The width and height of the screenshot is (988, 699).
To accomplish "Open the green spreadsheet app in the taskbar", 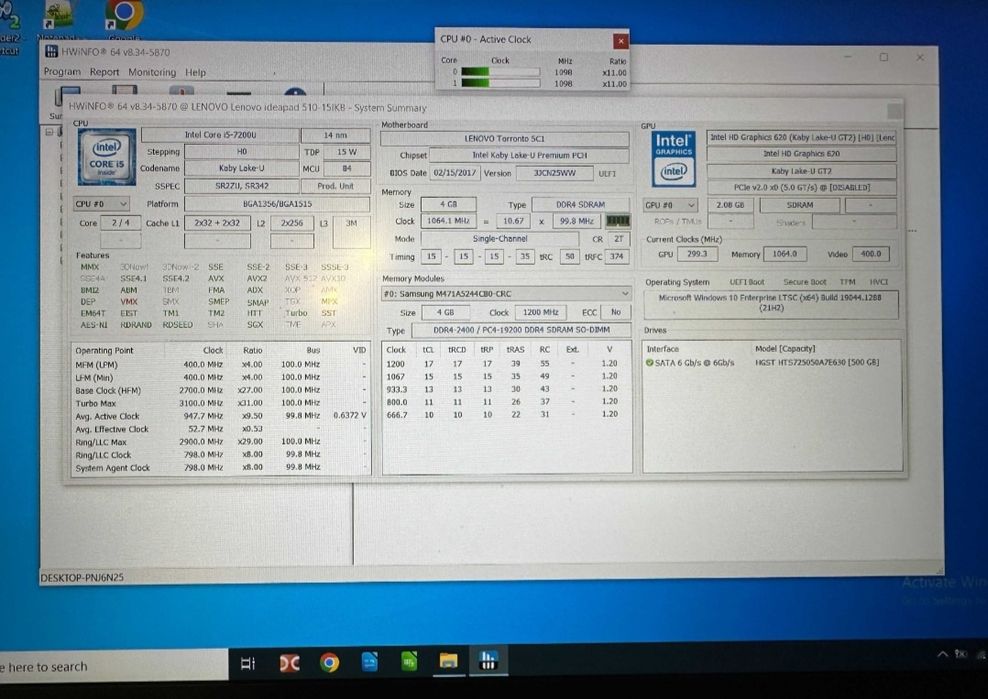I will tap(409, 661).
